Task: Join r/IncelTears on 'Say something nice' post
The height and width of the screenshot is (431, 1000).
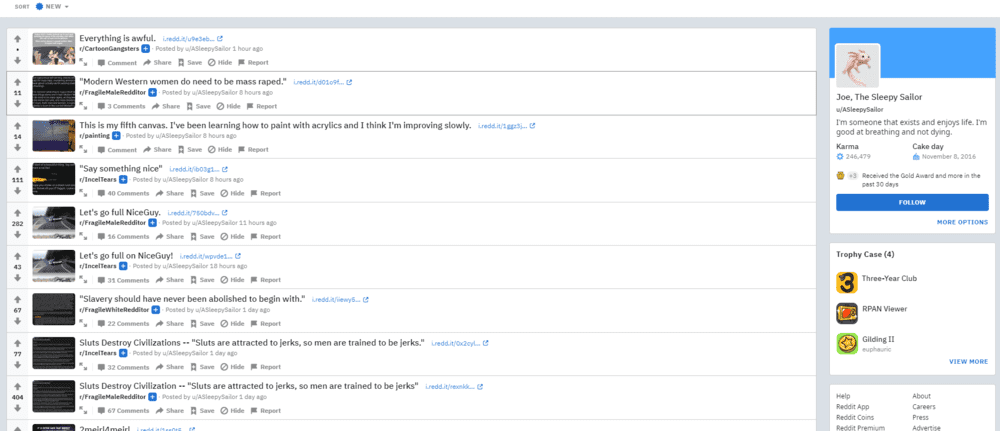Action: [x=123, y=180]
